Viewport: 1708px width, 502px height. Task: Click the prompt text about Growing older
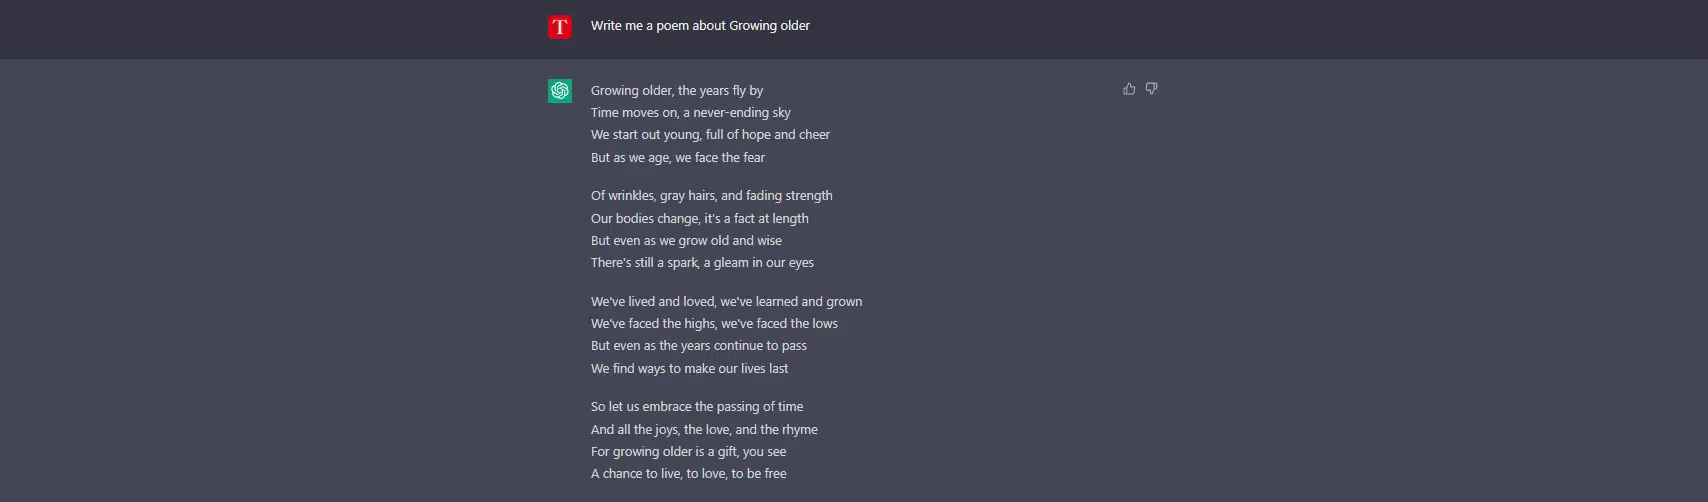tap(700, 26)
